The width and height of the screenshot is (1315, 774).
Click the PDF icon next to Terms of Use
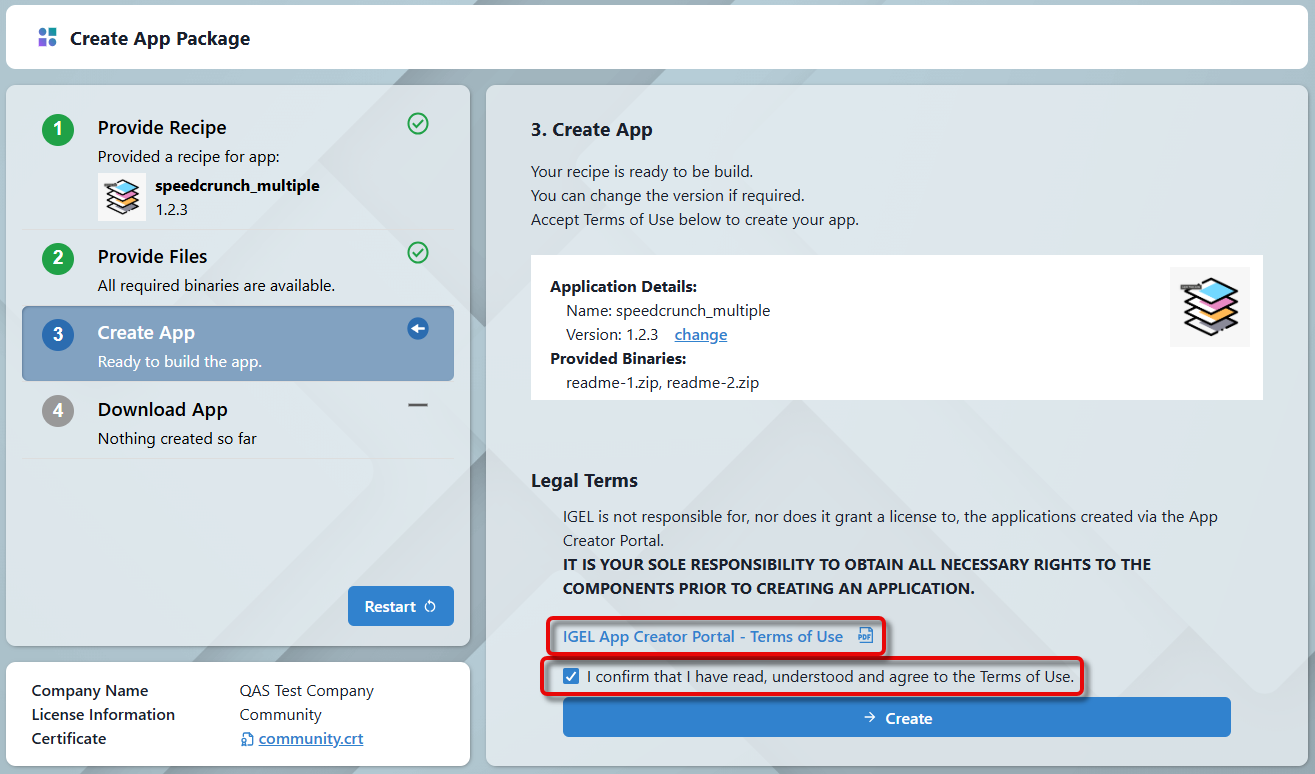coord(865,636)
